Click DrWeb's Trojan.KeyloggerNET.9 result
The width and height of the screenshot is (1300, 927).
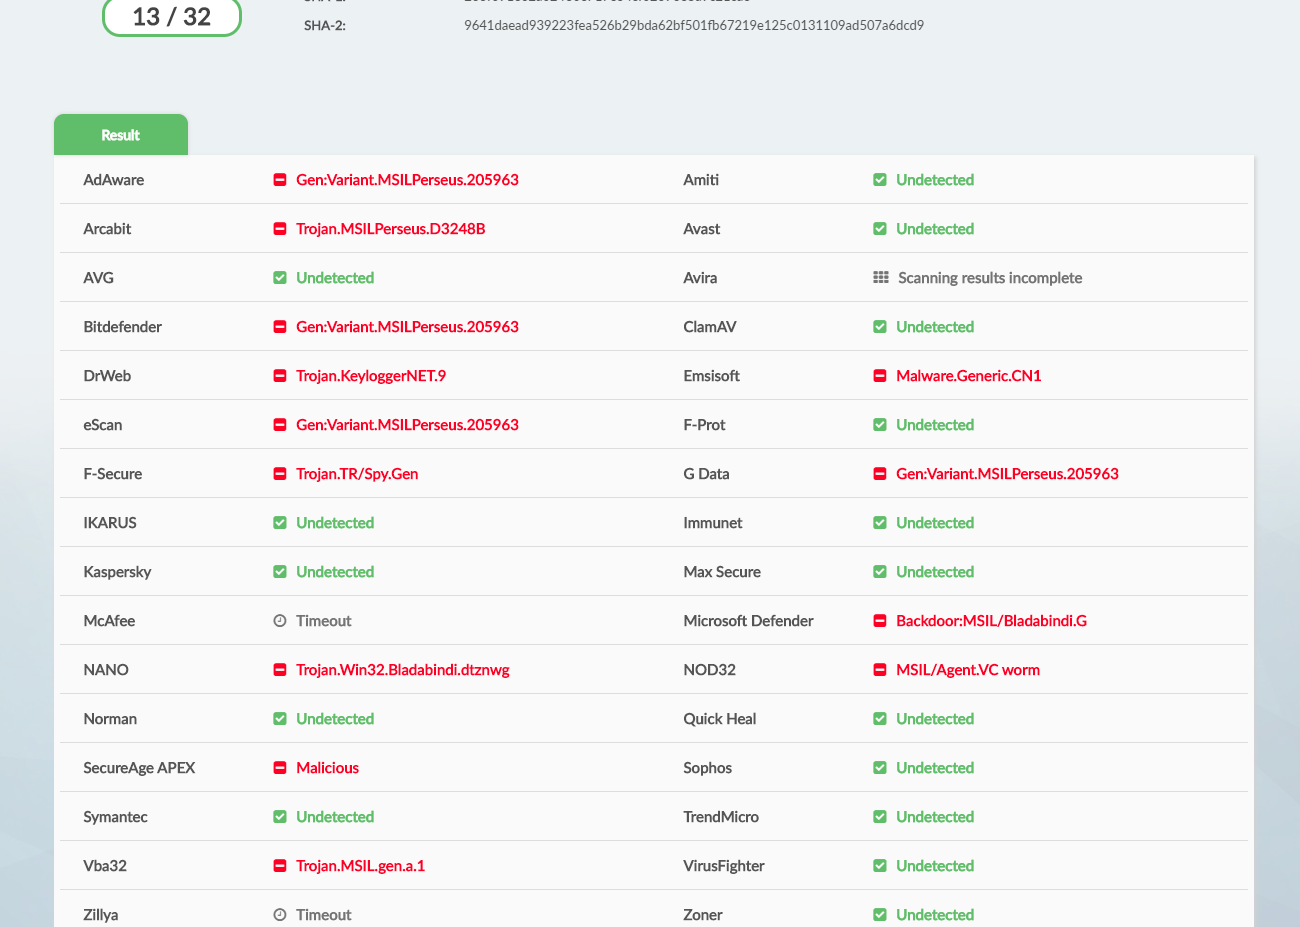371,376
